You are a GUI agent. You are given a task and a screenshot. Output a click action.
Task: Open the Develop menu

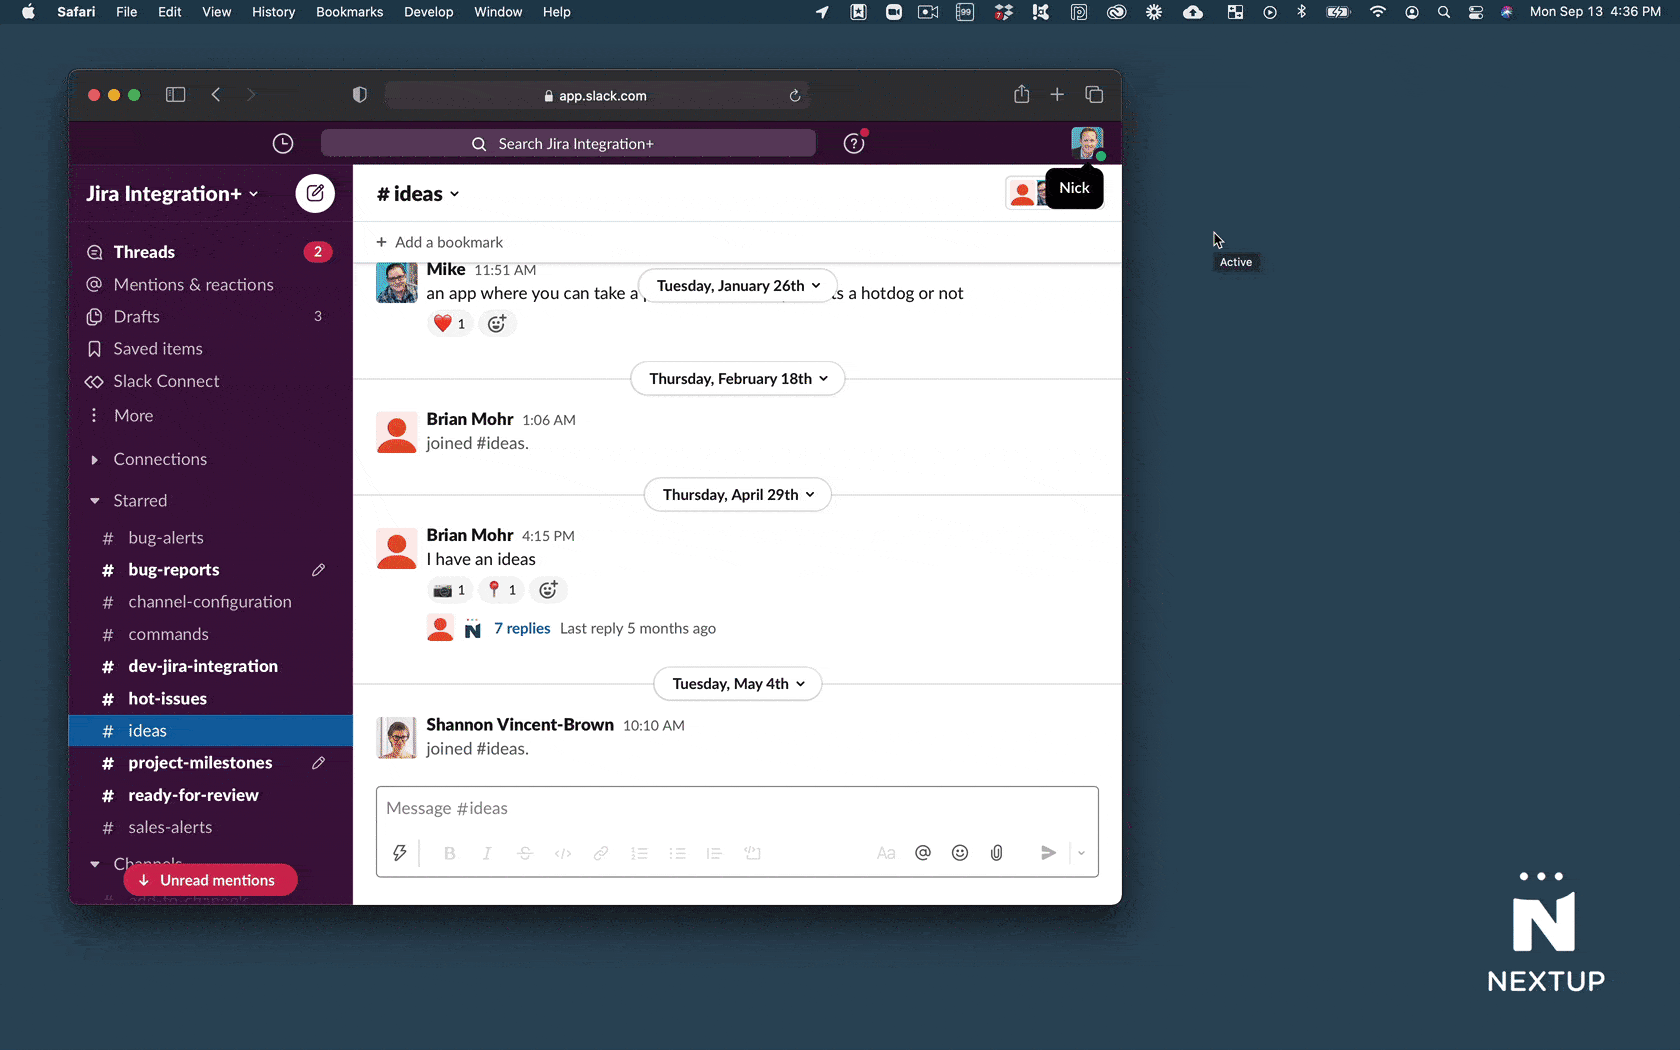tap(428, 12)
